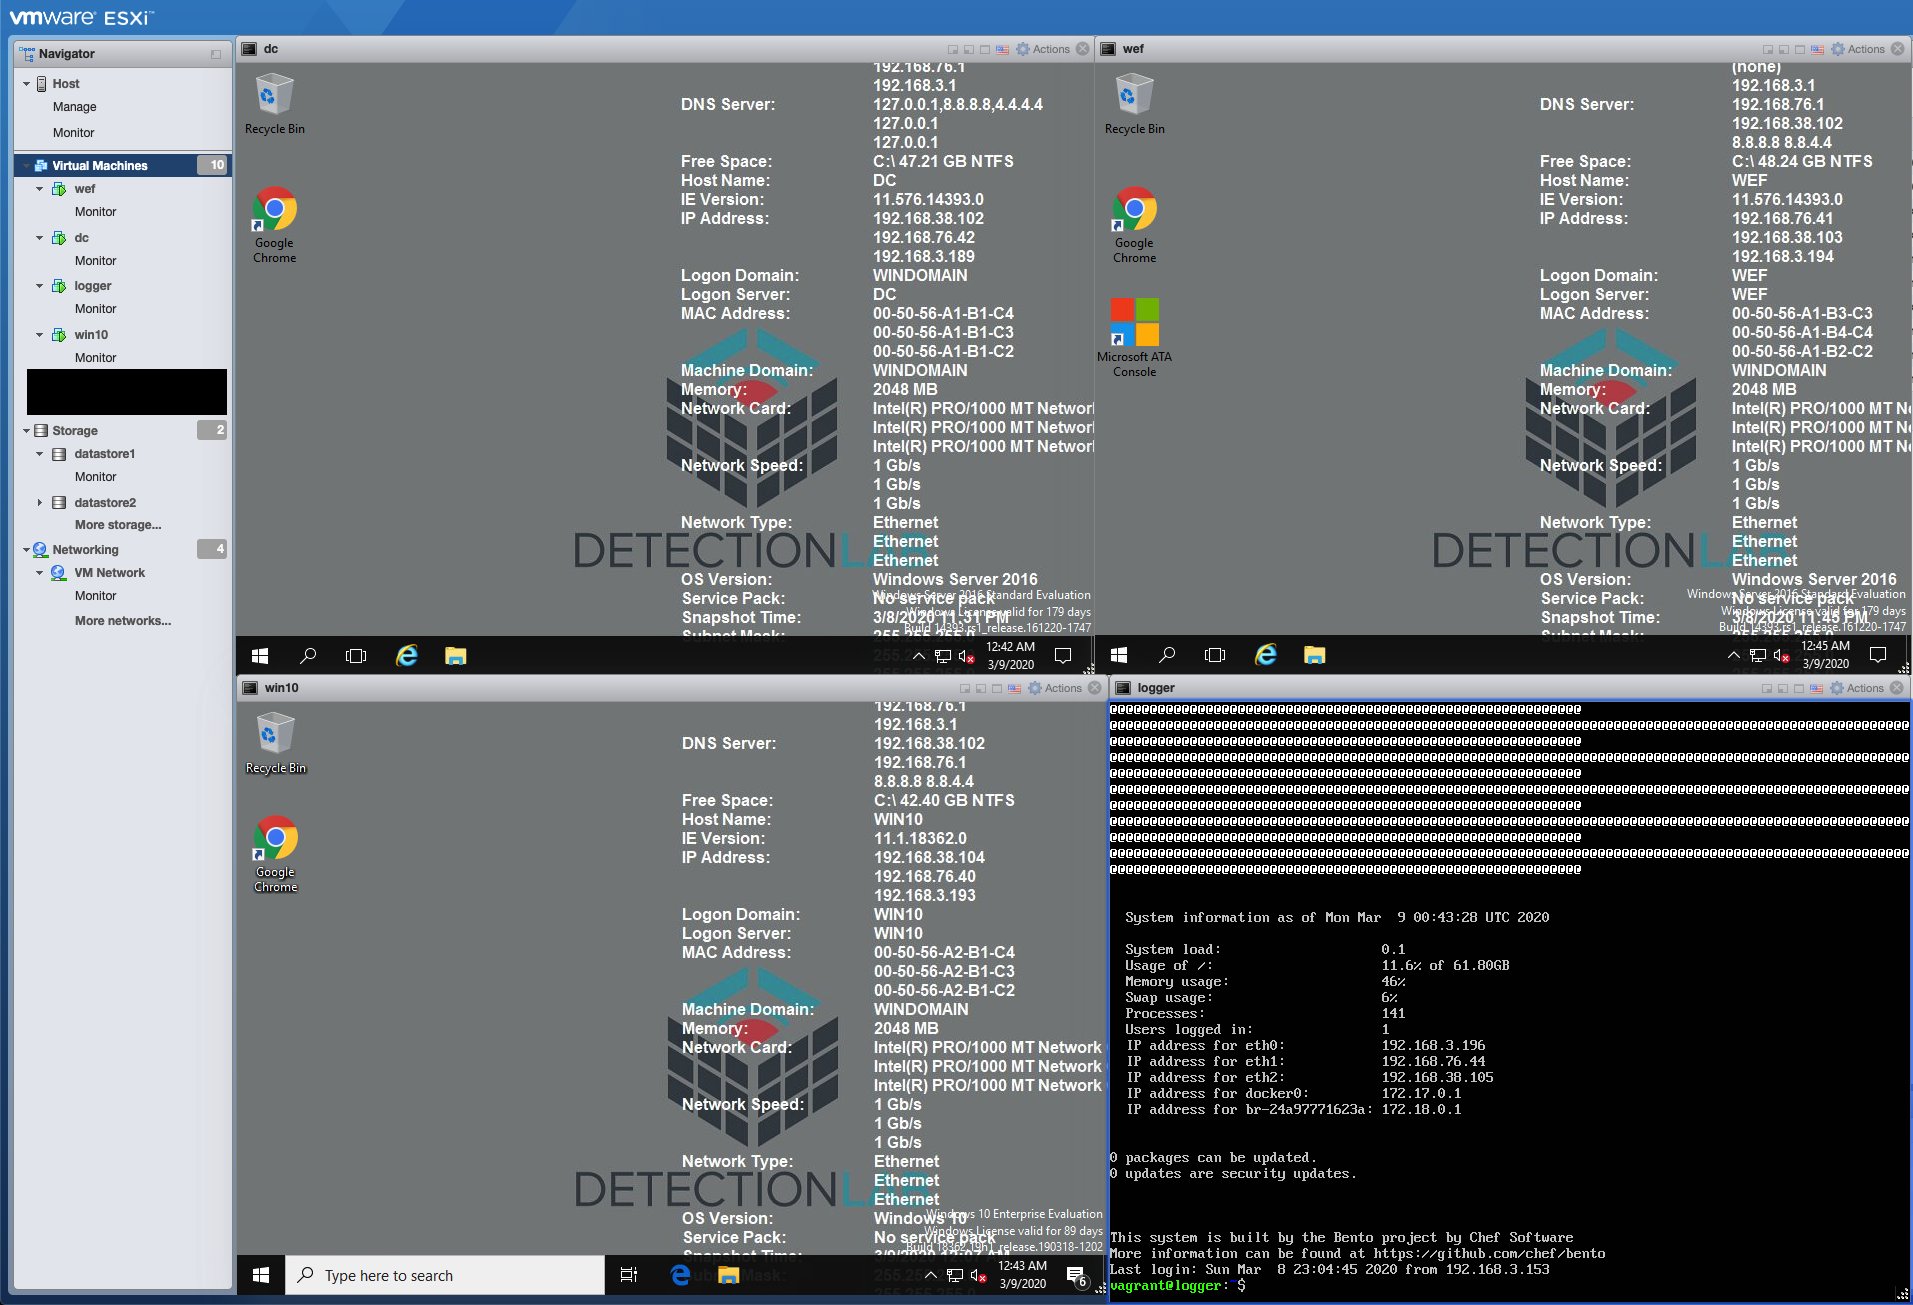This screenshot has height=1305, width=1913.
Task: Open File Explorer in the dc taskbar
Action: (x=456, y=656)
